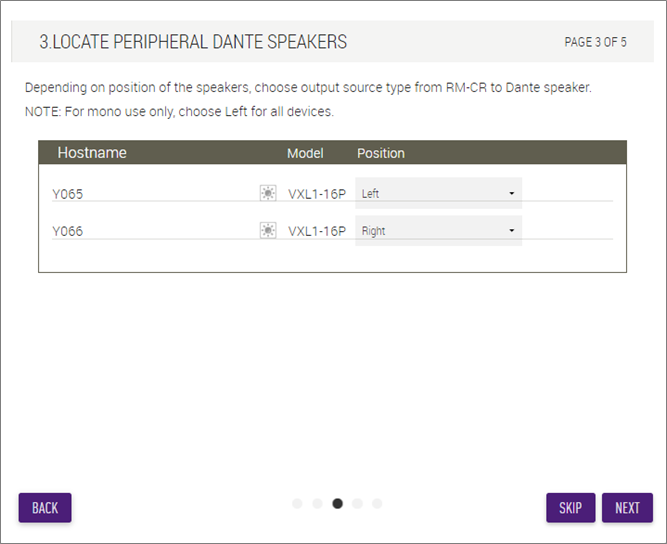
Task: Click the Hostname column header
Action: click(x=92, y=153)
